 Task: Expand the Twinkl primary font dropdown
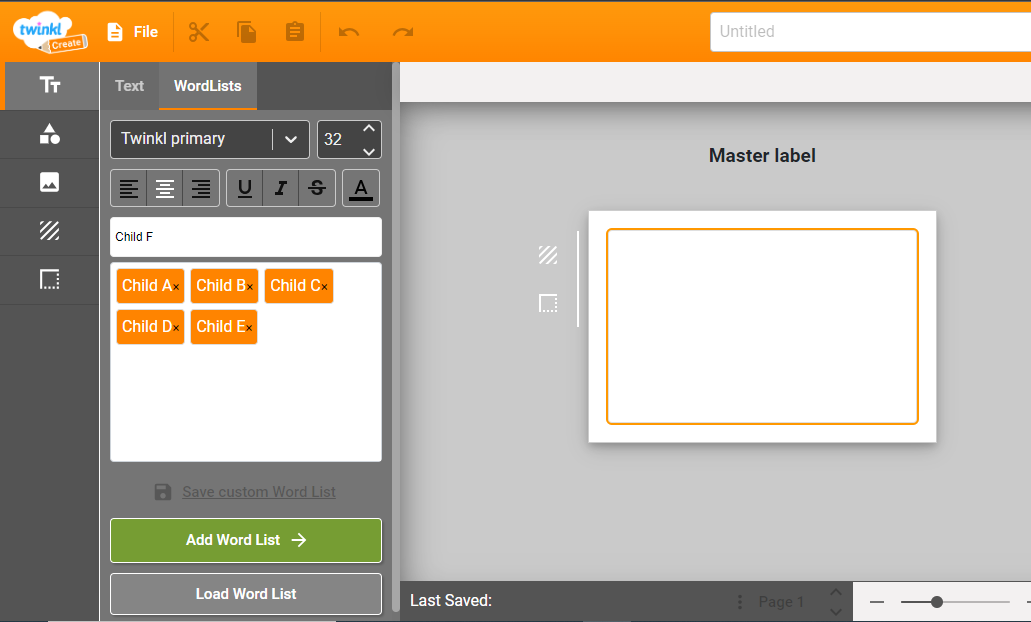click(291, 139)
